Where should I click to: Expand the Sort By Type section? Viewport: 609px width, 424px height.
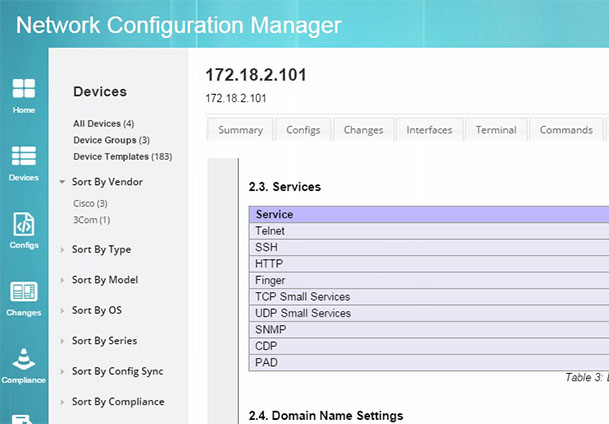[x=101, y=250]
